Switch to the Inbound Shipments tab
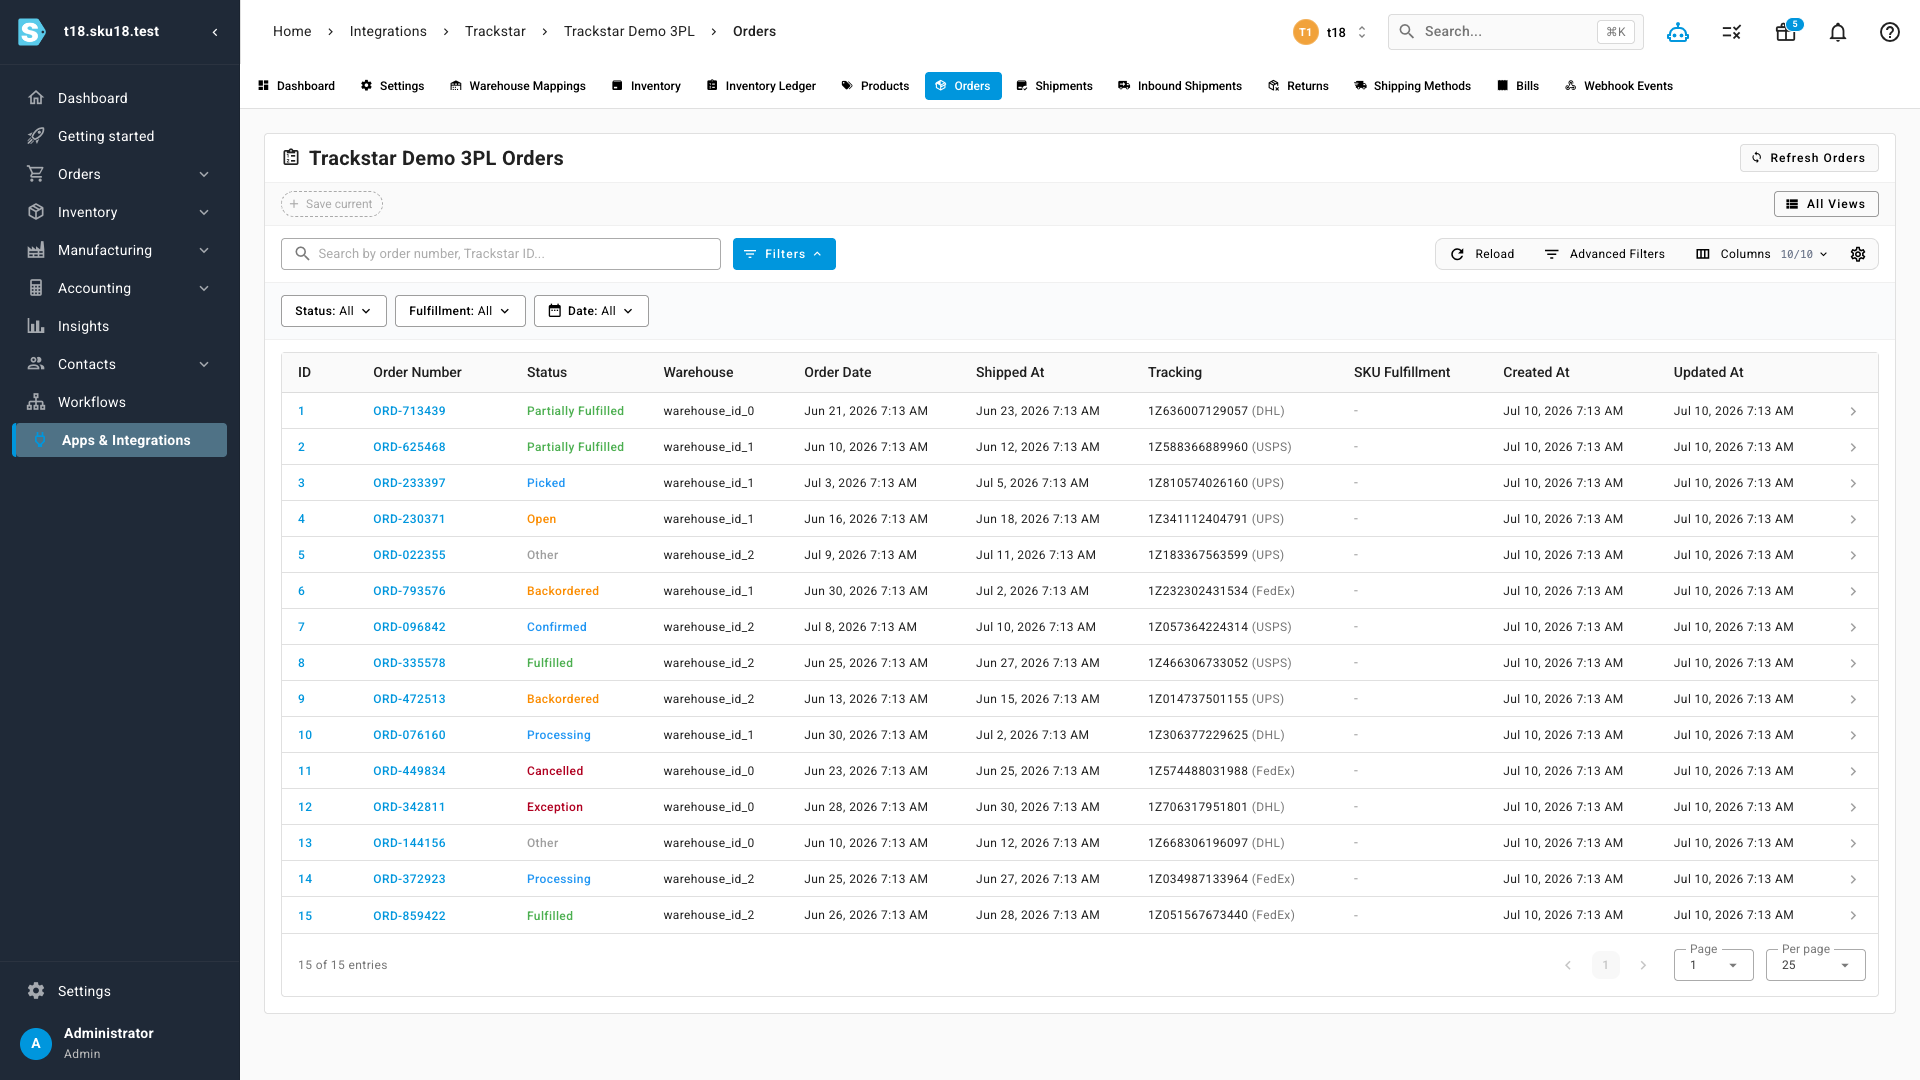Image resolution: width=1920 pixels, height=1080 pixels. point(1180,86)
